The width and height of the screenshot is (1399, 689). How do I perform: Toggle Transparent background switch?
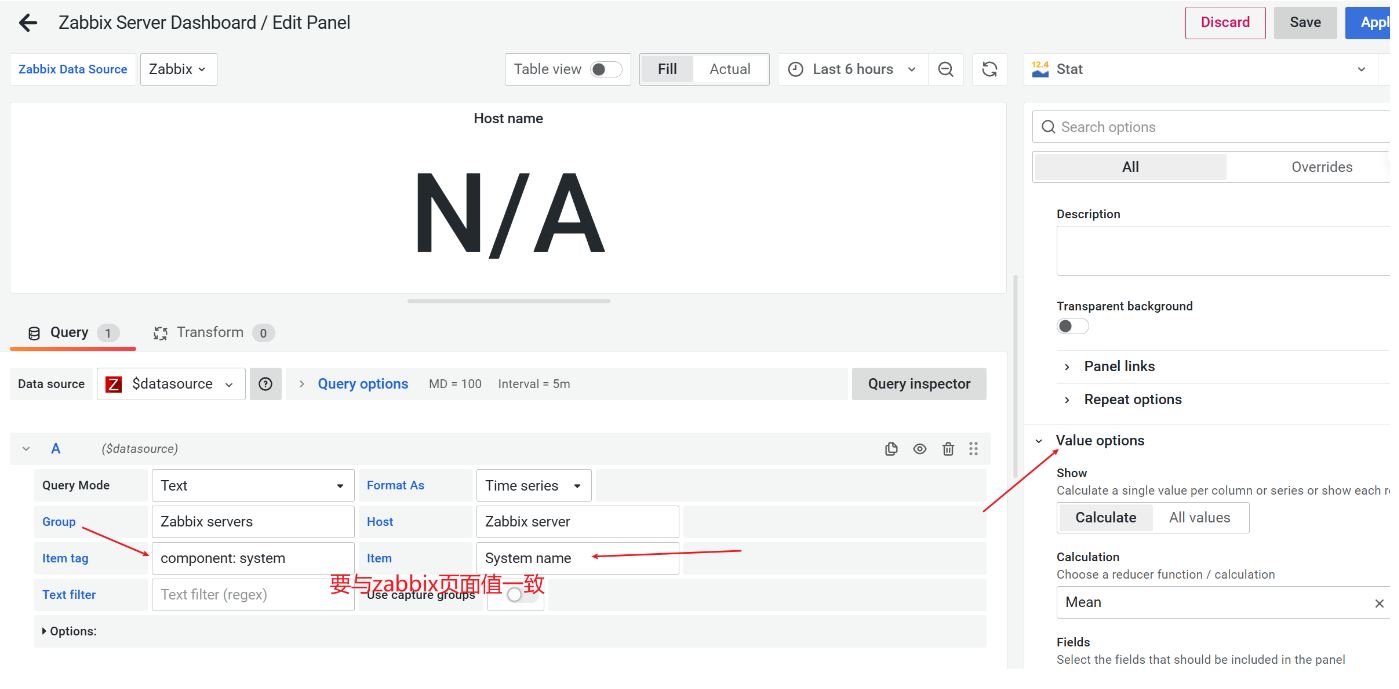1073,326
